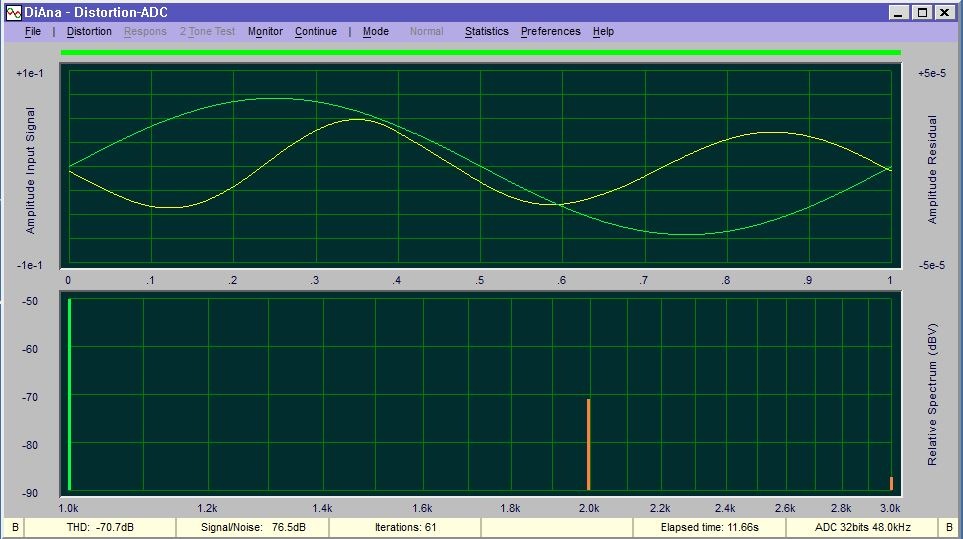Click the DiAna application icon in title bar
This screenshot has width=963, height=539.
tap(14, 12)
